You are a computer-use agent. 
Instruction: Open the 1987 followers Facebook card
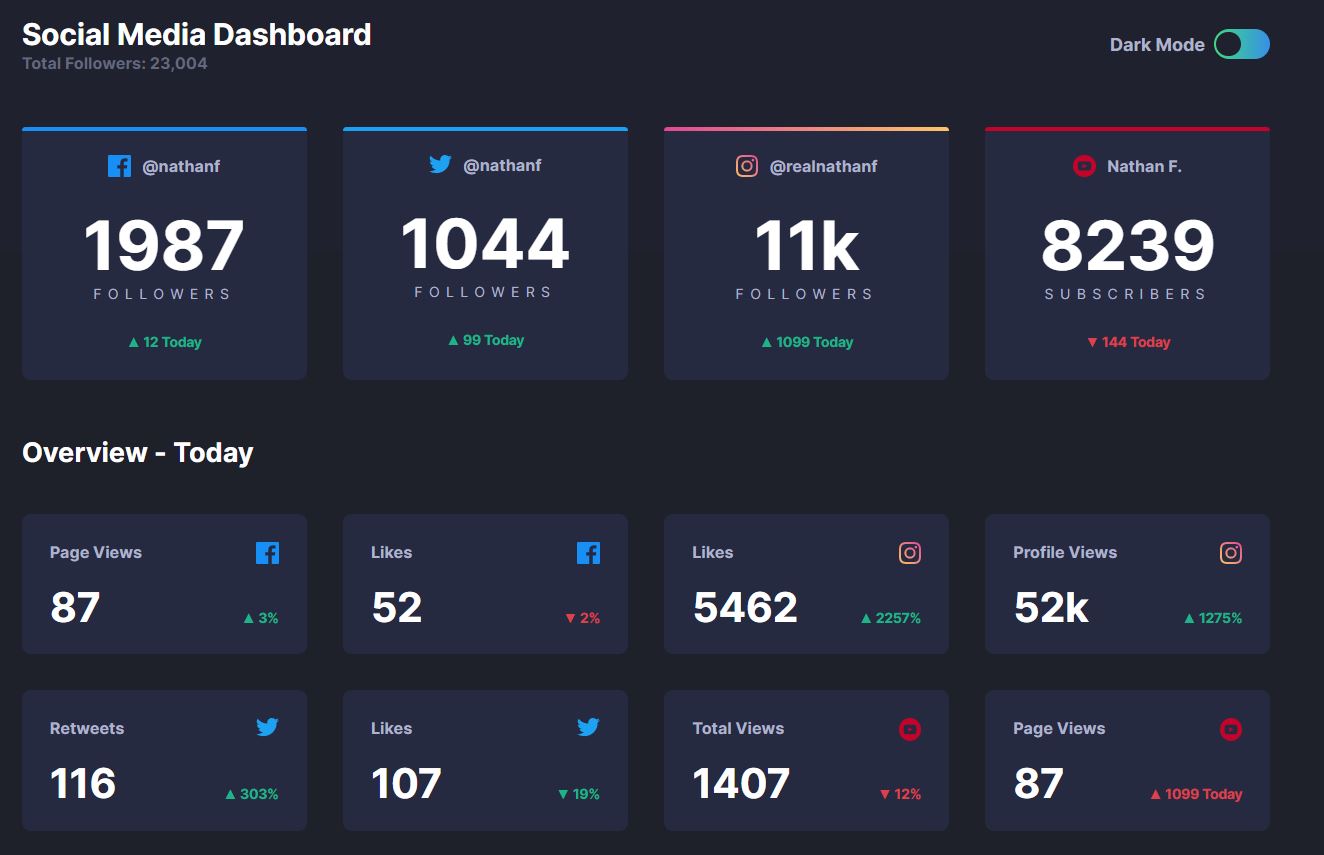[x=164, y=253]
